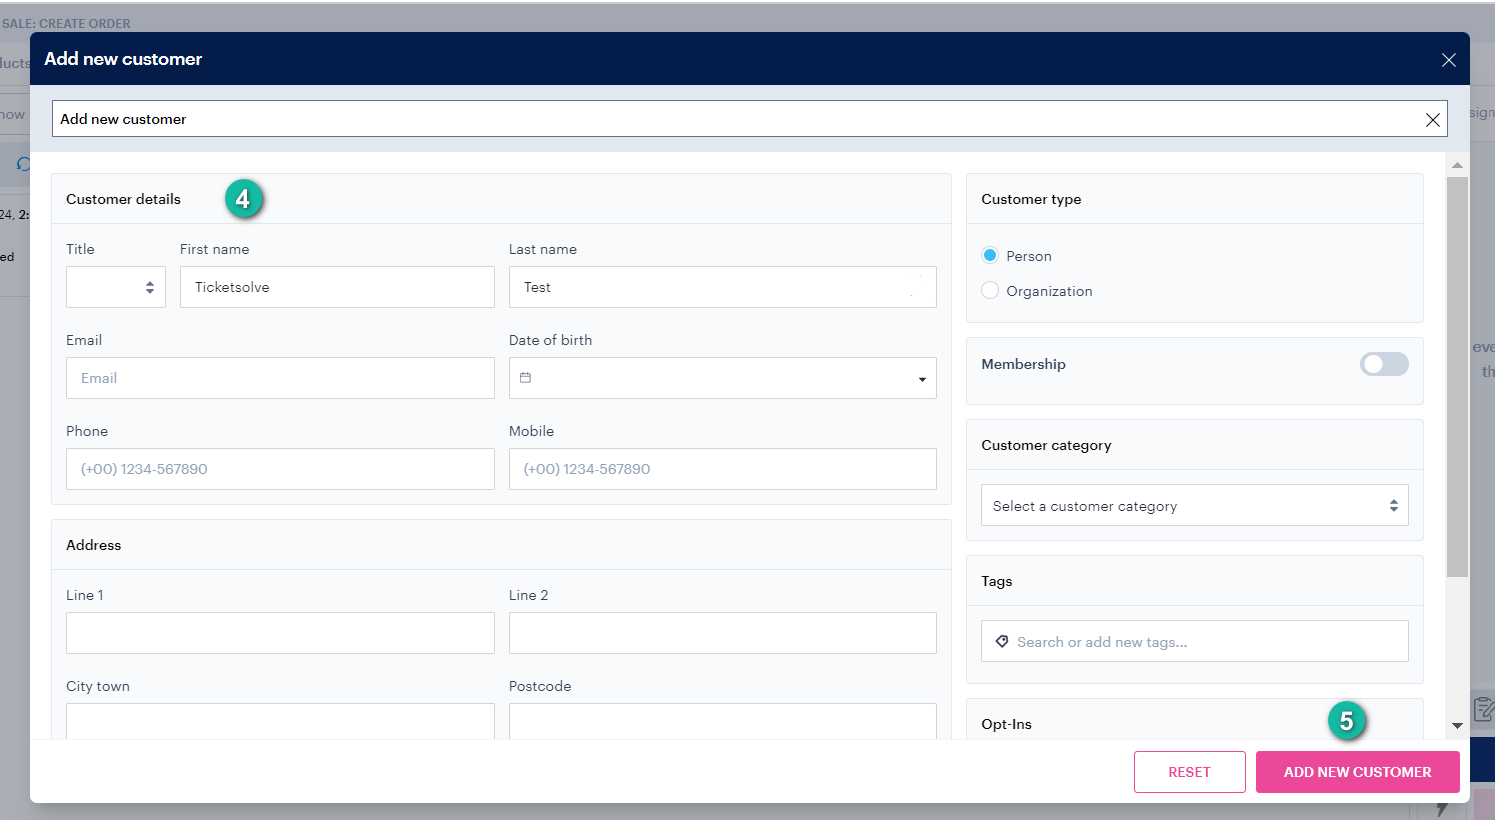
Task: Clear the search field using its X icon
Action: coord(1432,119)
